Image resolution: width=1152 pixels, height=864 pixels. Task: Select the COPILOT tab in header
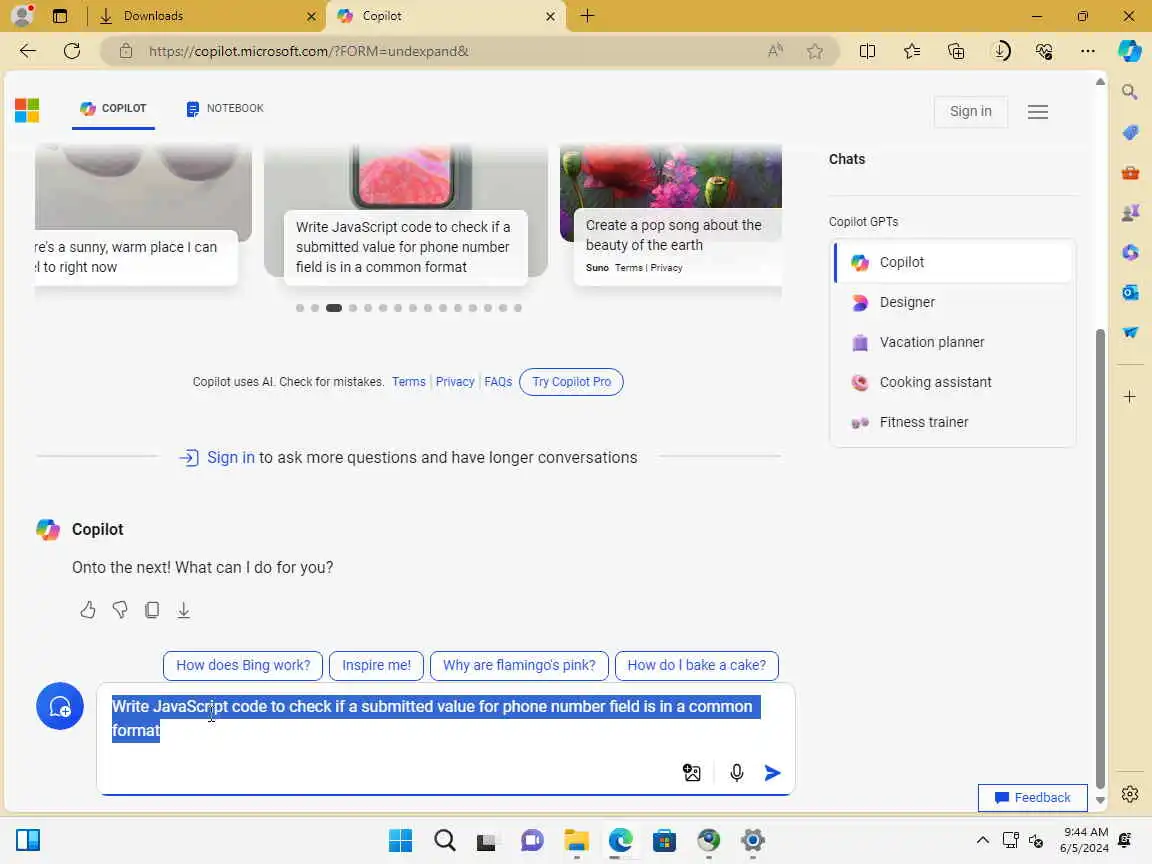click(x=113, y=109)
